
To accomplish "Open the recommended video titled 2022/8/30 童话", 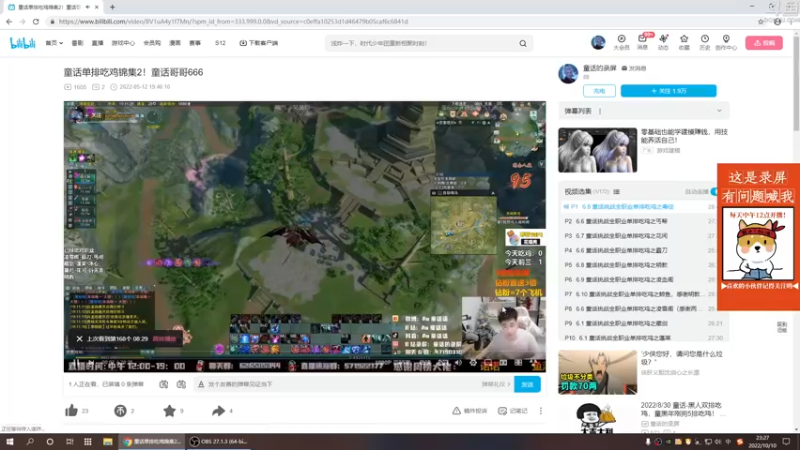I will (681, 409).
